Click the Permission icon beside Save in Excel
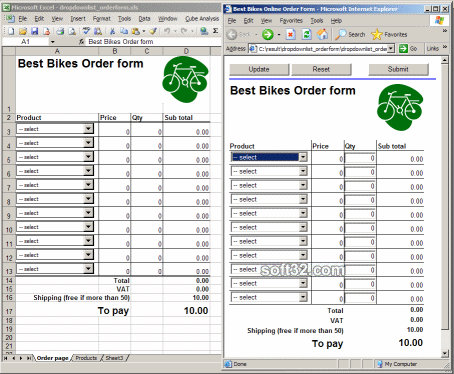 pyautogui.click(x=46, y=31)
